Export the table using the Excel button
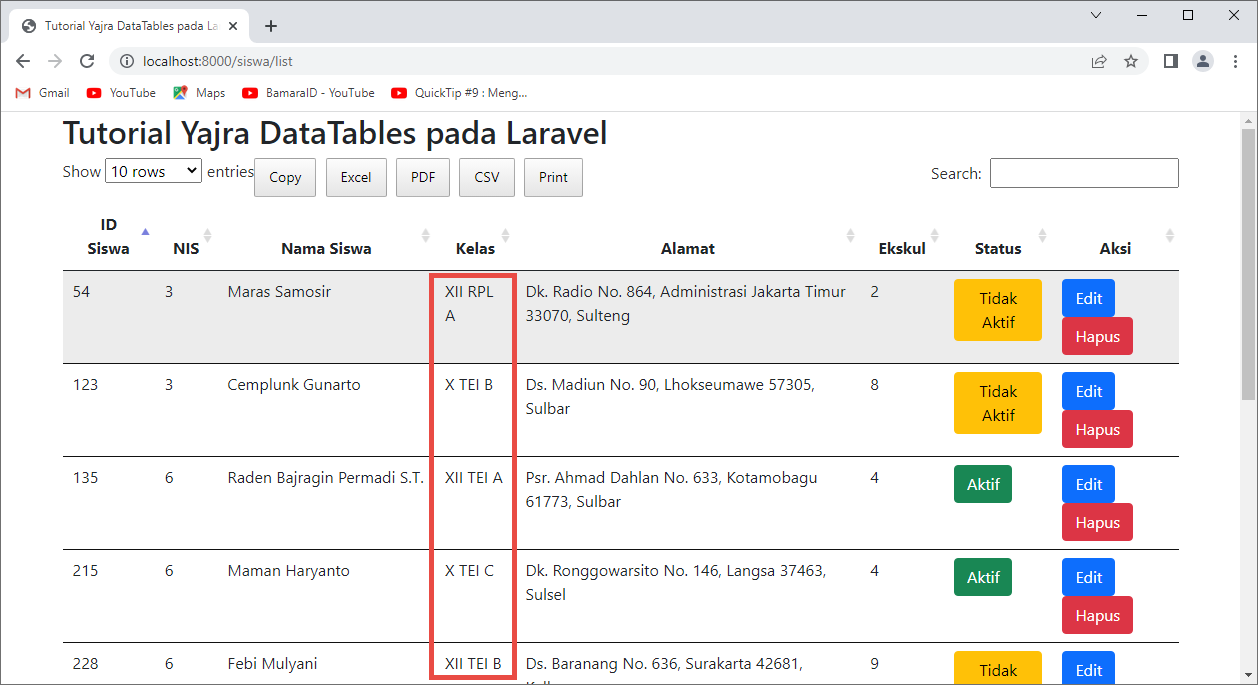 [356, 177]
